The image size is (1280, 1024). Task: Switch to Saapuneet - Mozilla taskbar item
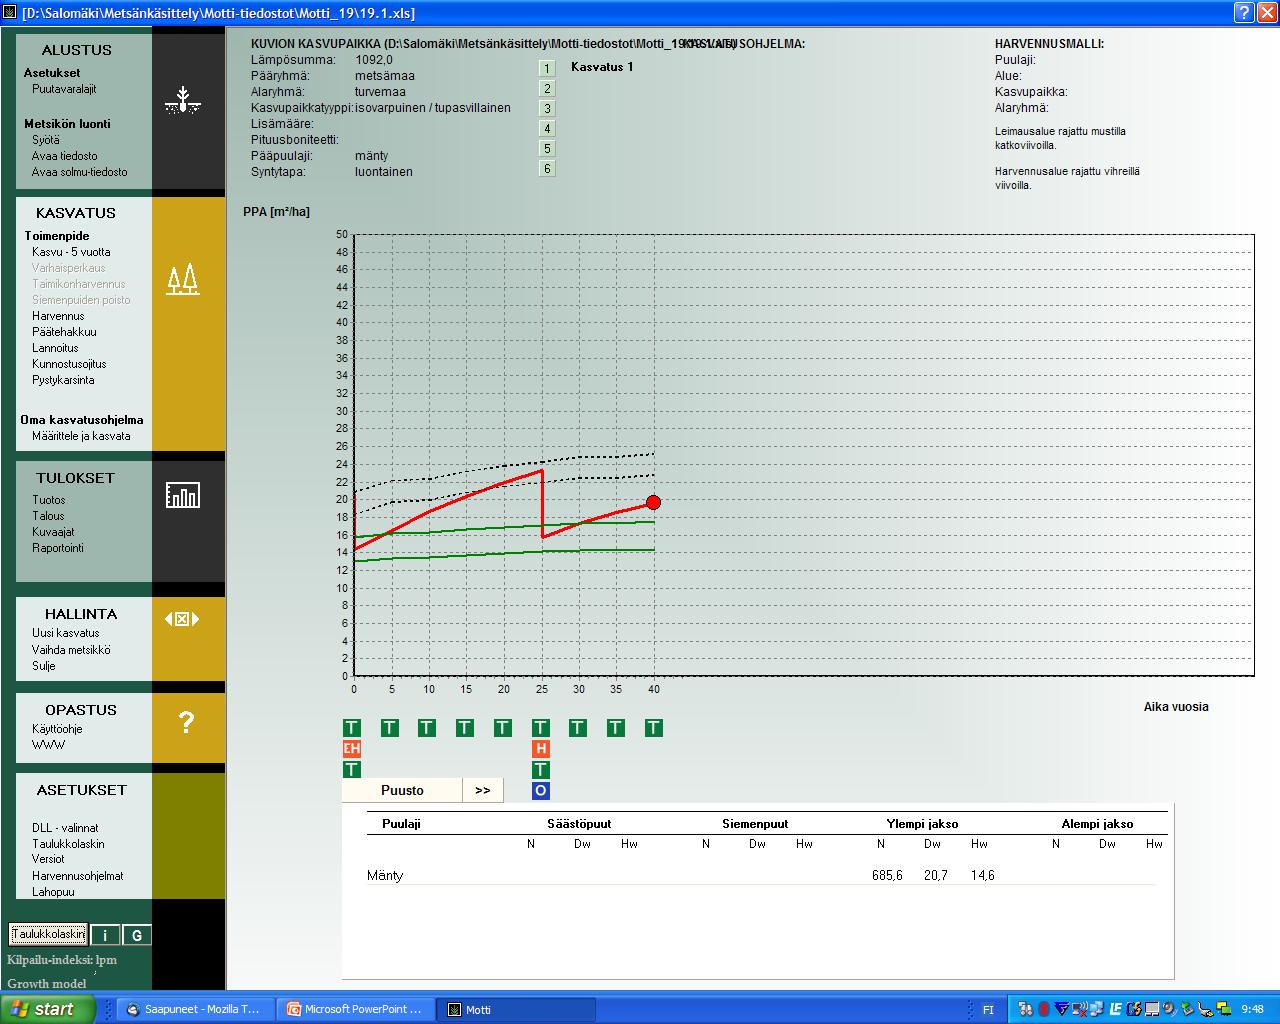pos(194,1009)
